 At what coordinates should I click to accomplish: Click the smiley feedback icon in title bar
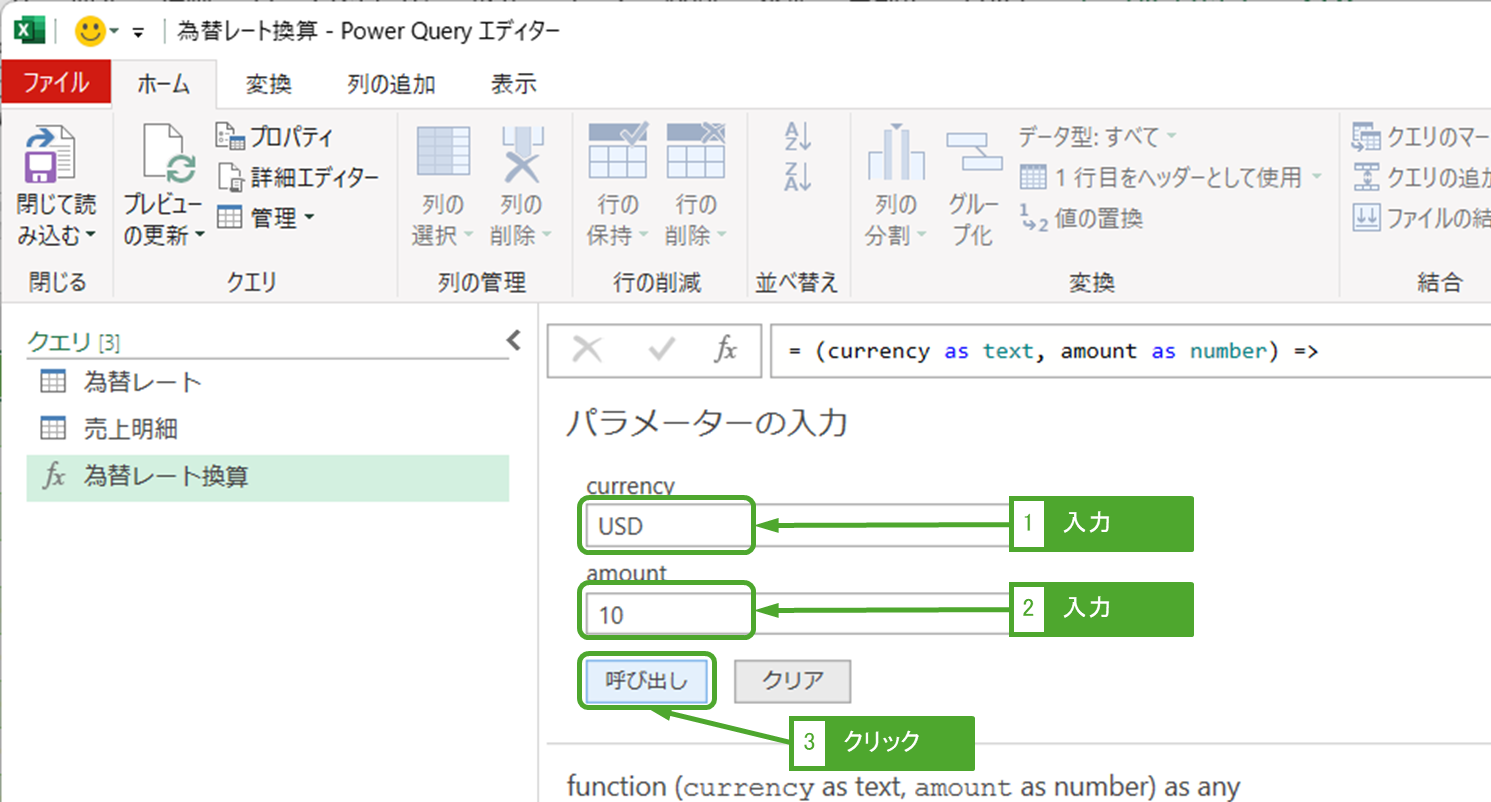90,32
